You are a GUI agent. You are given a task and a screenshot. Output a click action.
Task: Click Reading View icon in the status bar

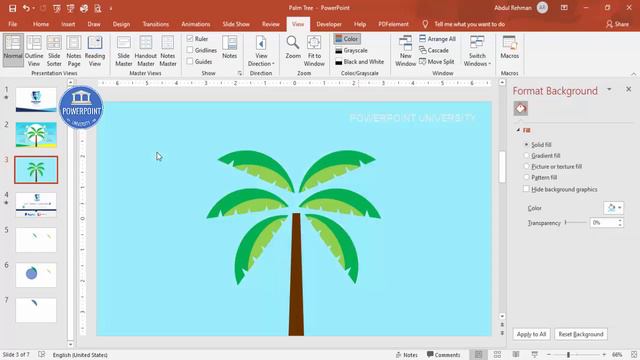(x=516, y=355)
